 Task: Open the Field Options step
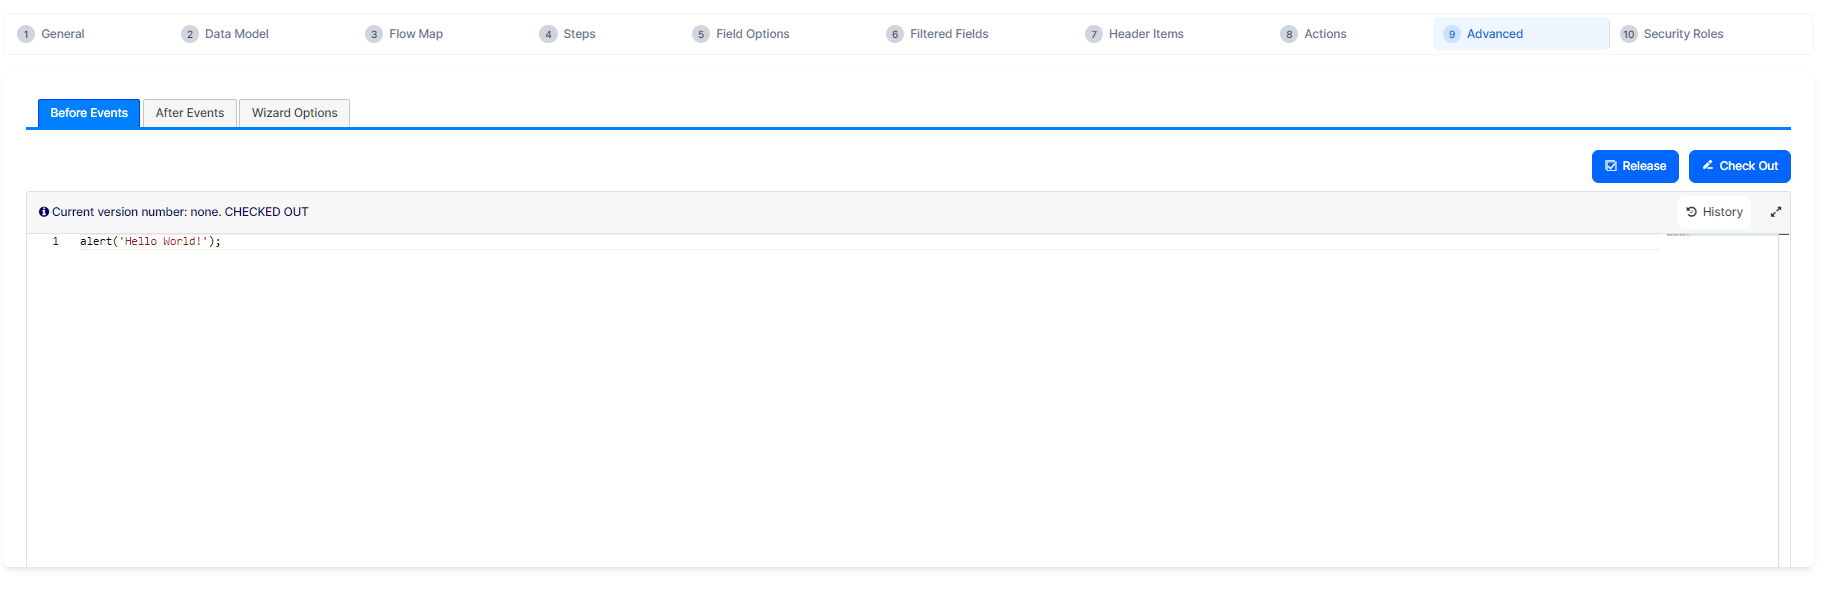(x=742, y=34)
